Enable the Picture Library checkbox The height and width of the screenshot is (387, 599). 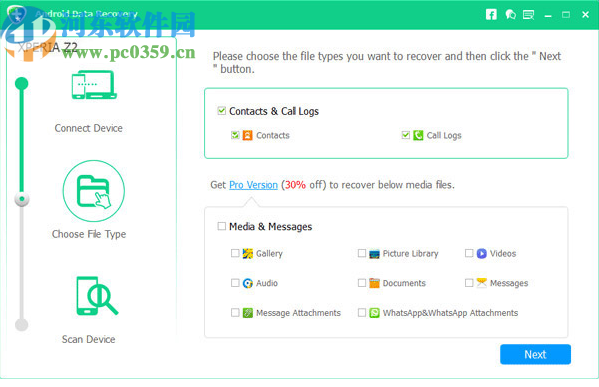[362, 253]
